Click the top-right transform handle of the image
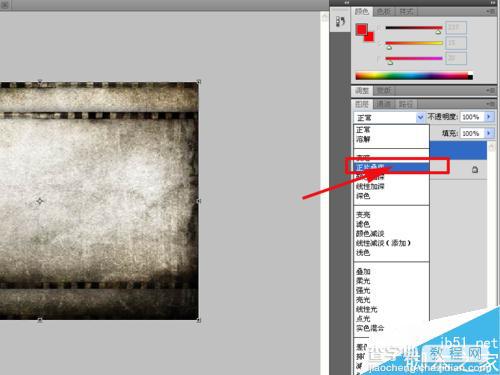 point(199,82)
